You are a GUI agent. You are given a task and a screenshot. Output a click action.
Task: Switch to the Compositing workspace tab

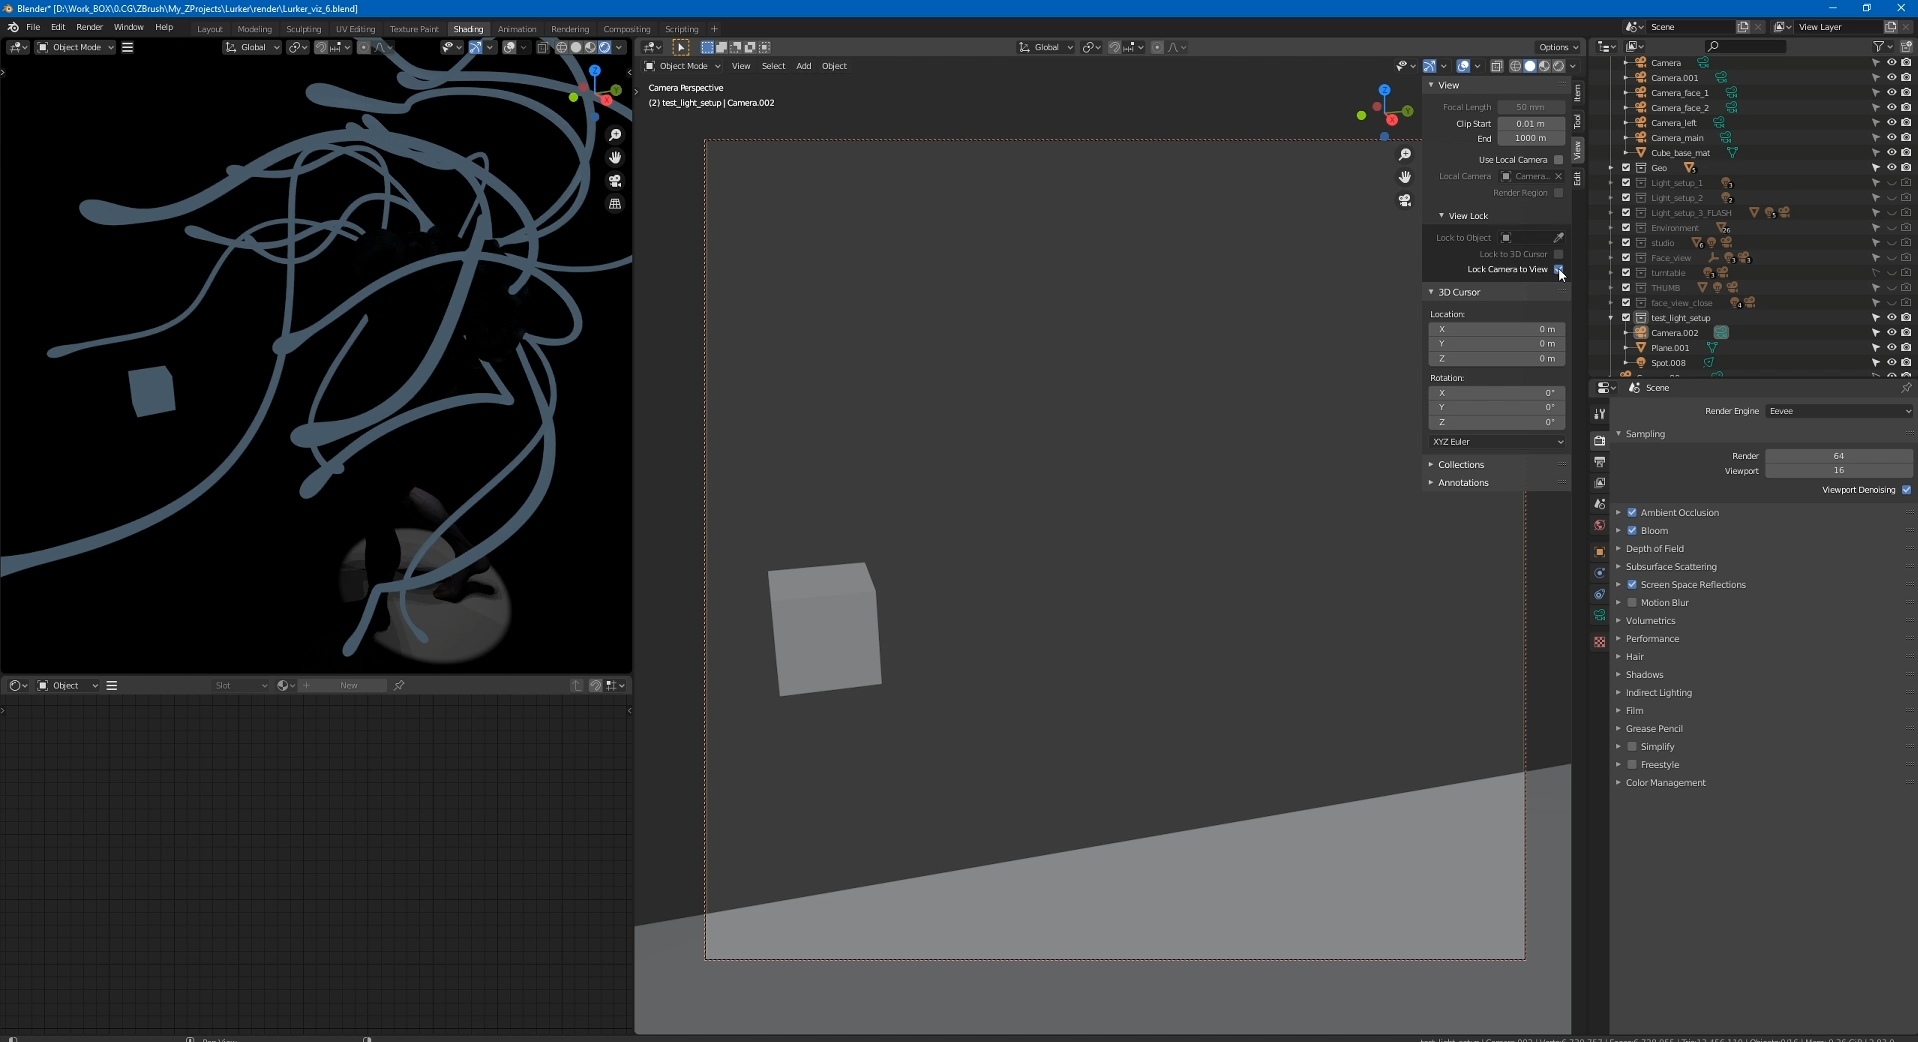(626, 29)
